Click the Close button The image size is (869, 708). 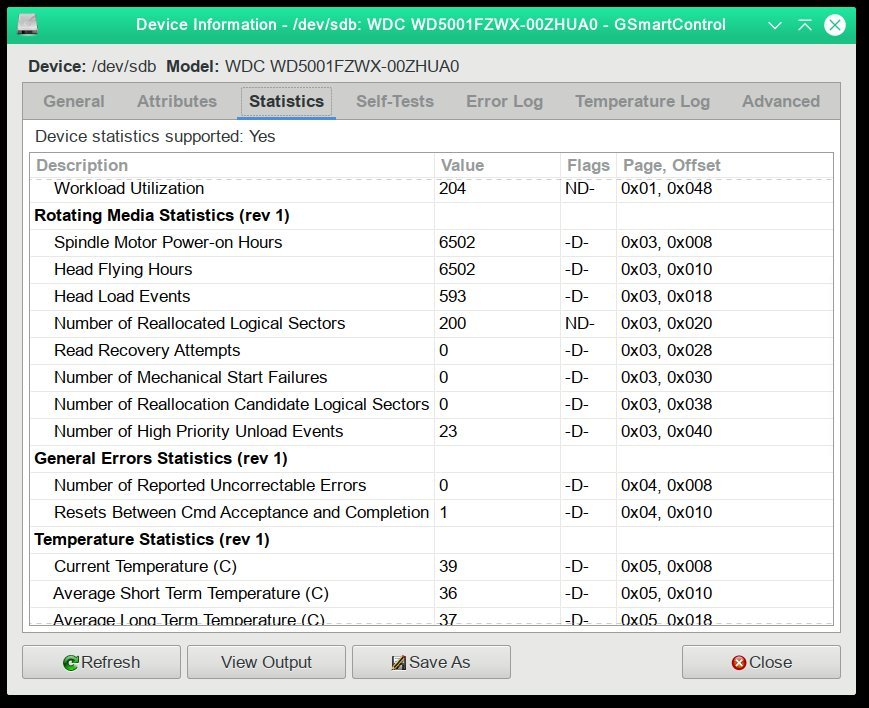coord(761,661)
